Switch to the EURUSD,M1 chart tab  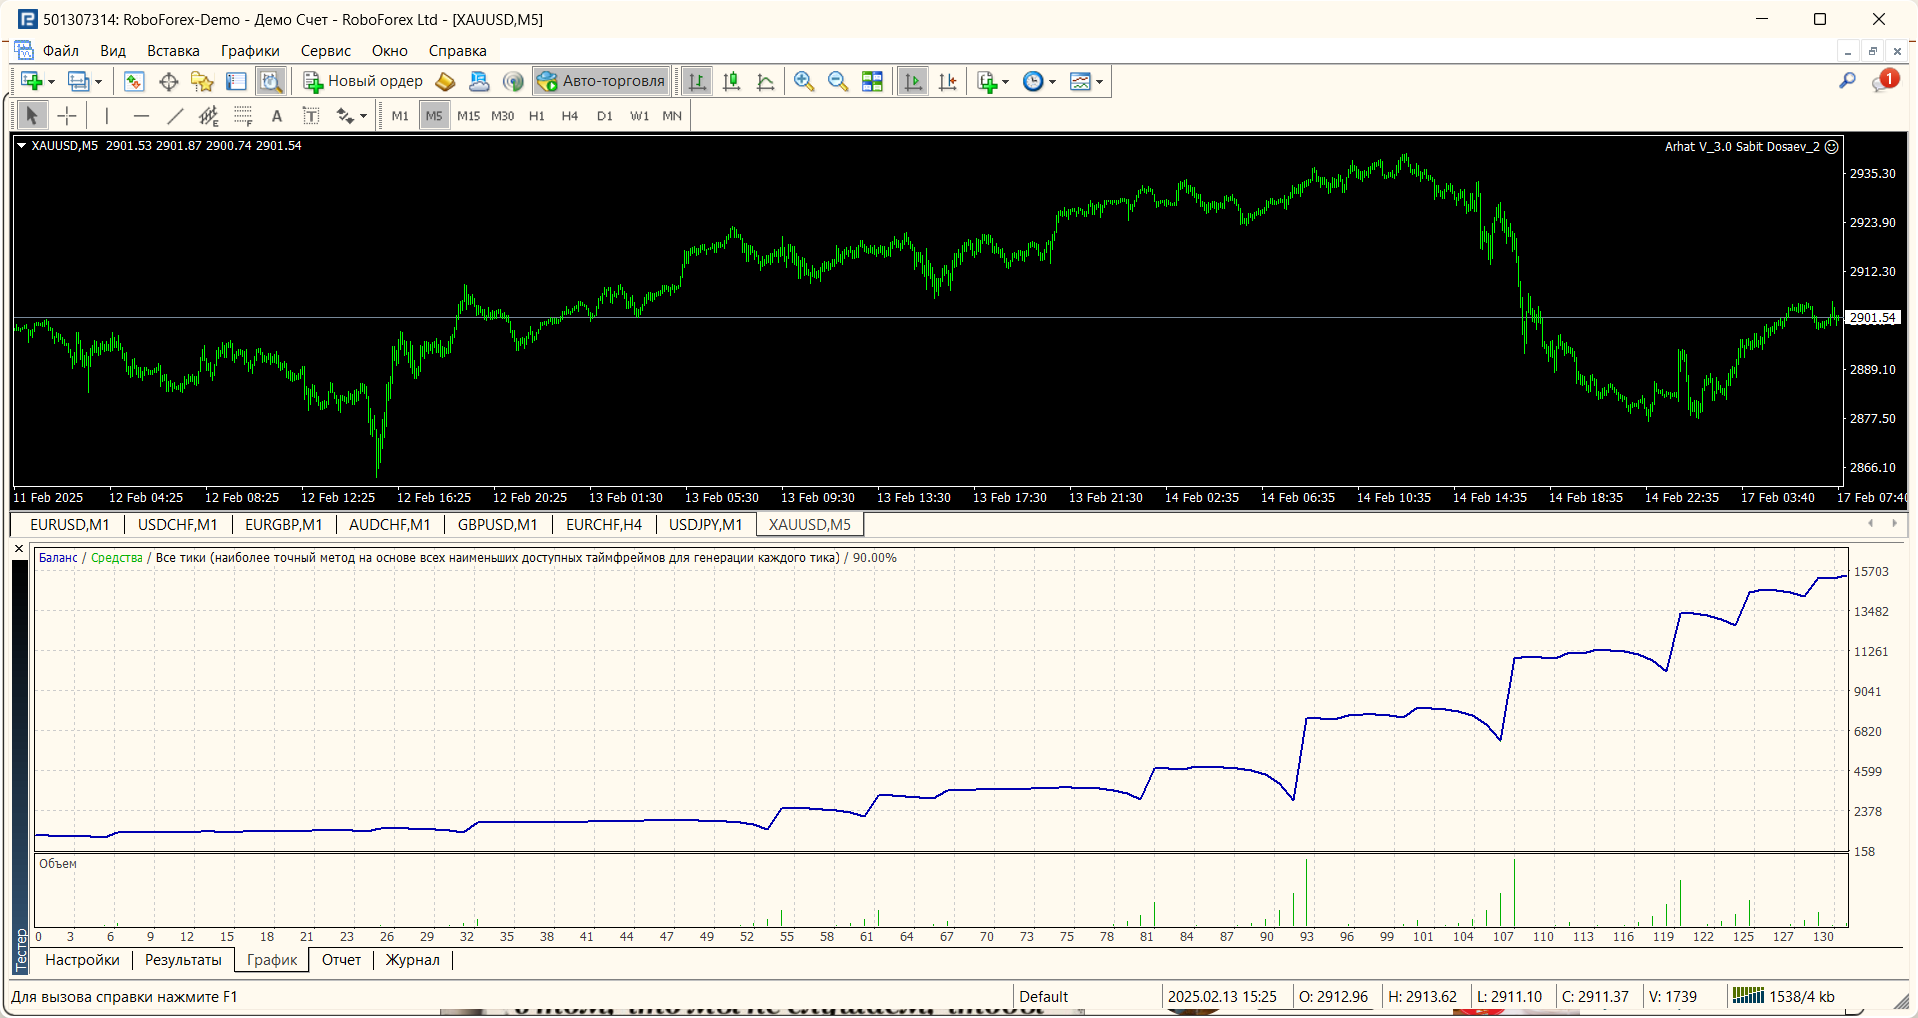(x=69, y=525)
